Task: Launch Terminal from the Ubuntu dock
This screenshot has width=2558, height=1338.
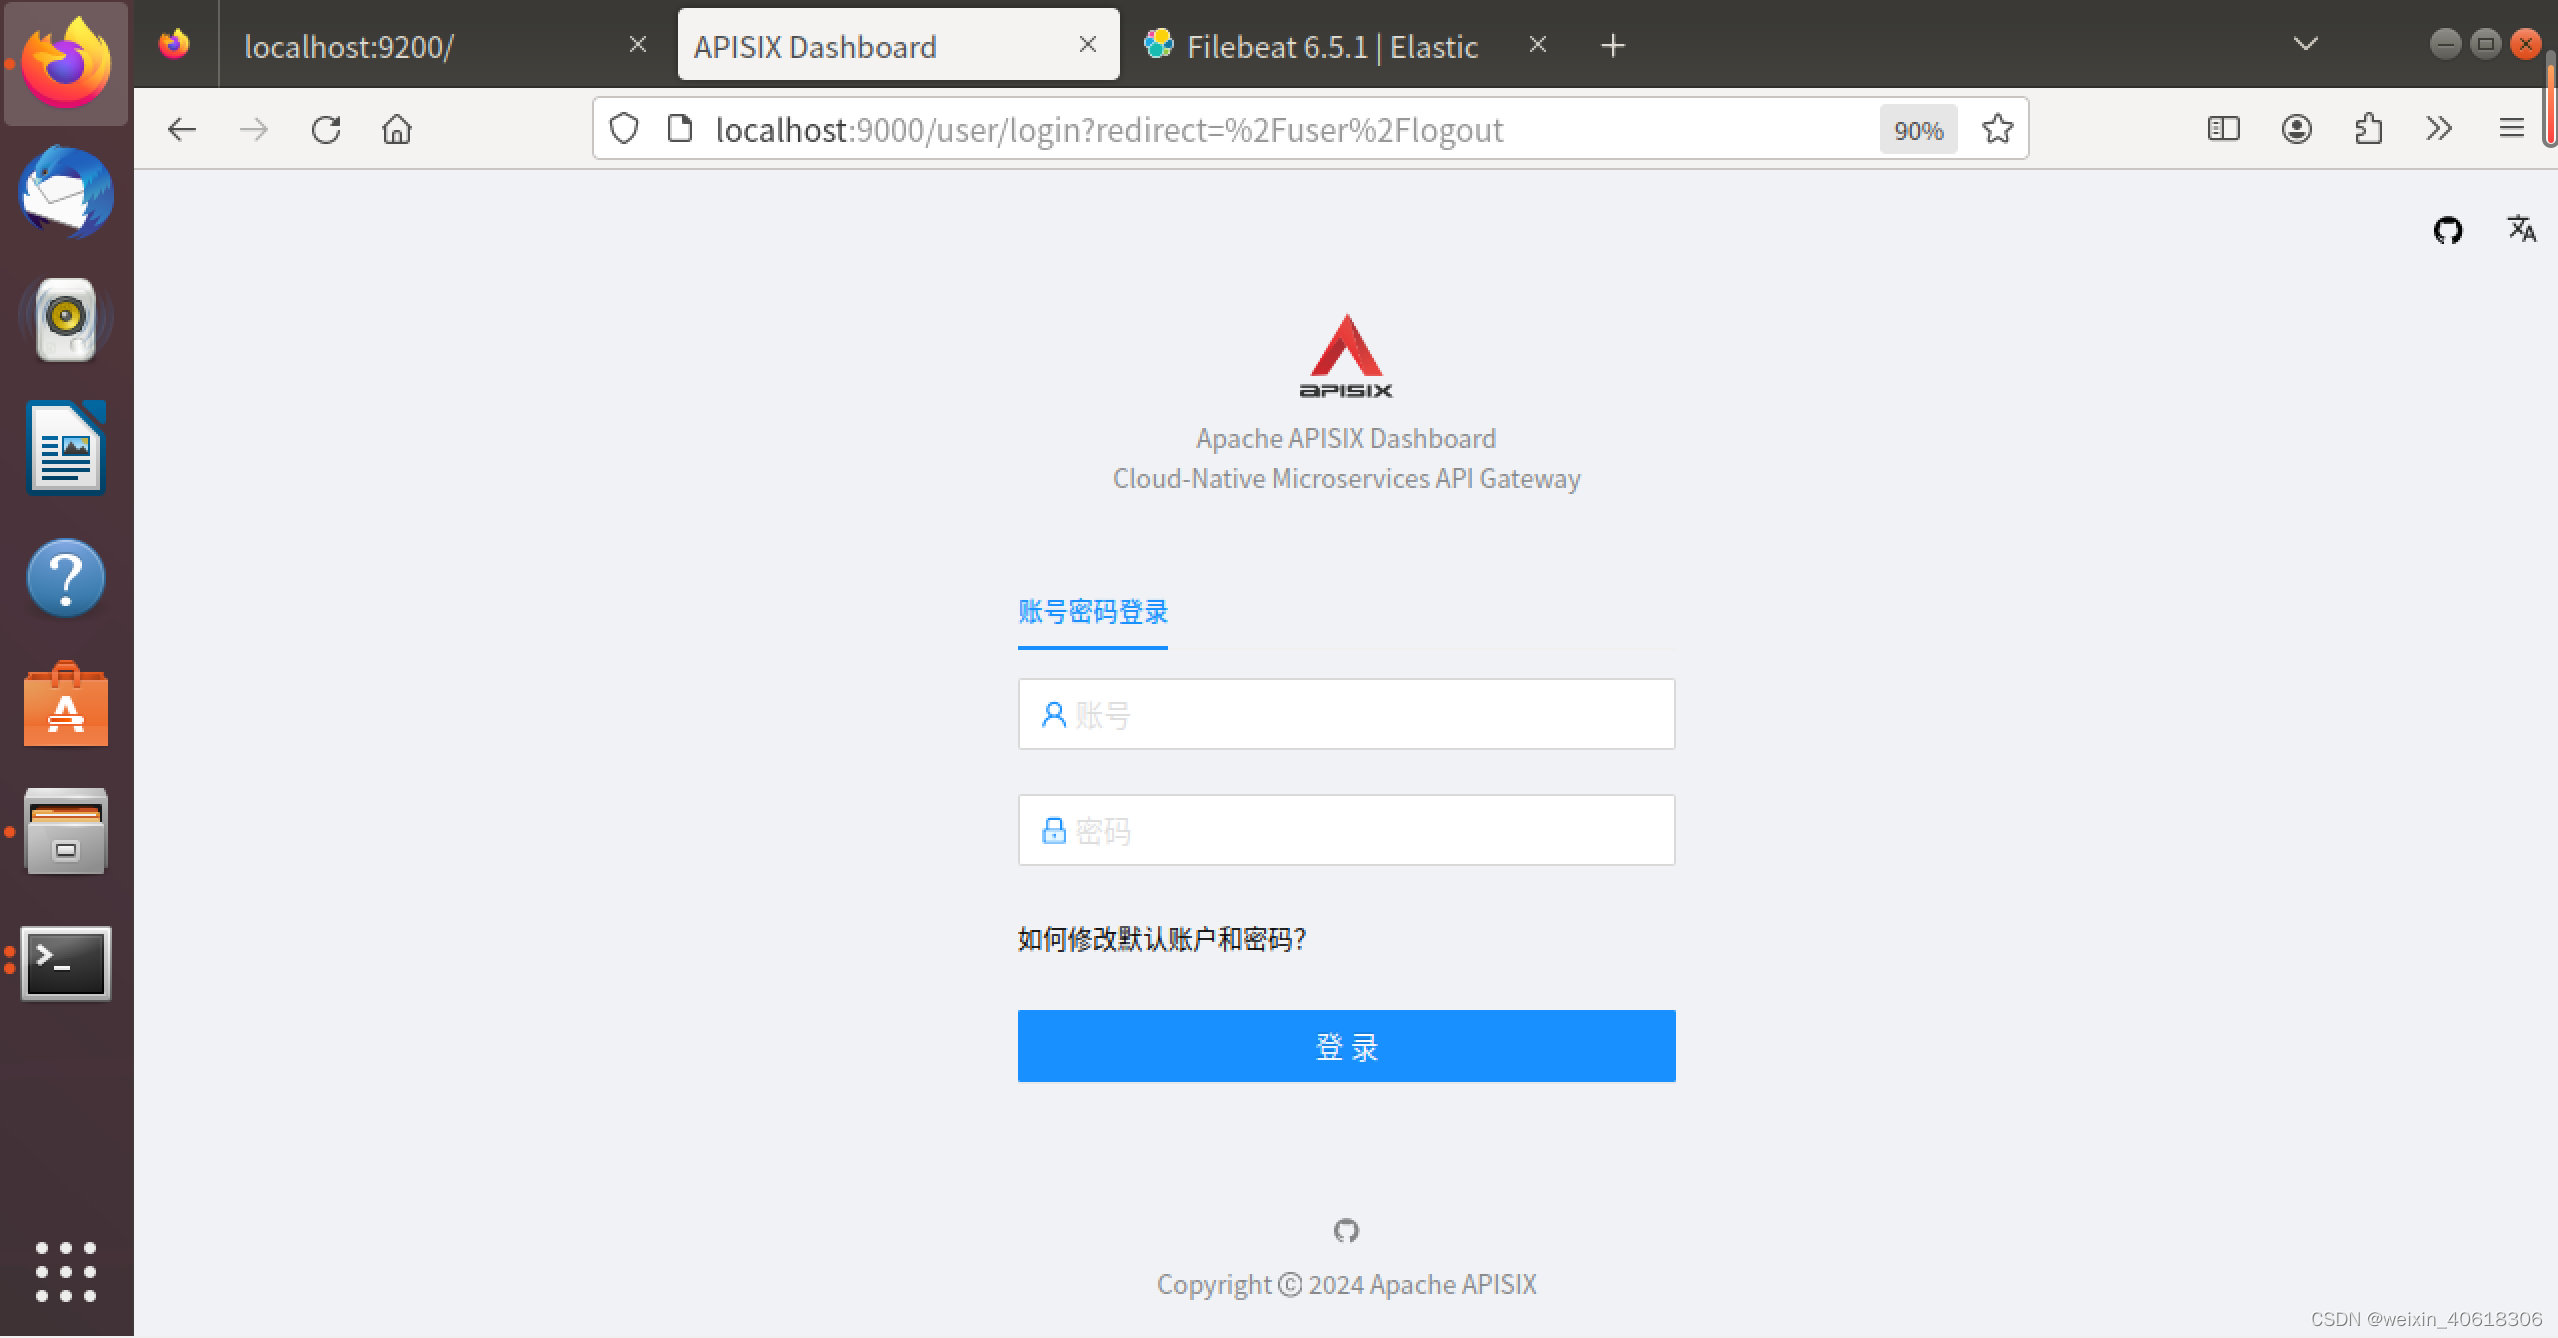Action: pos(64,963)
